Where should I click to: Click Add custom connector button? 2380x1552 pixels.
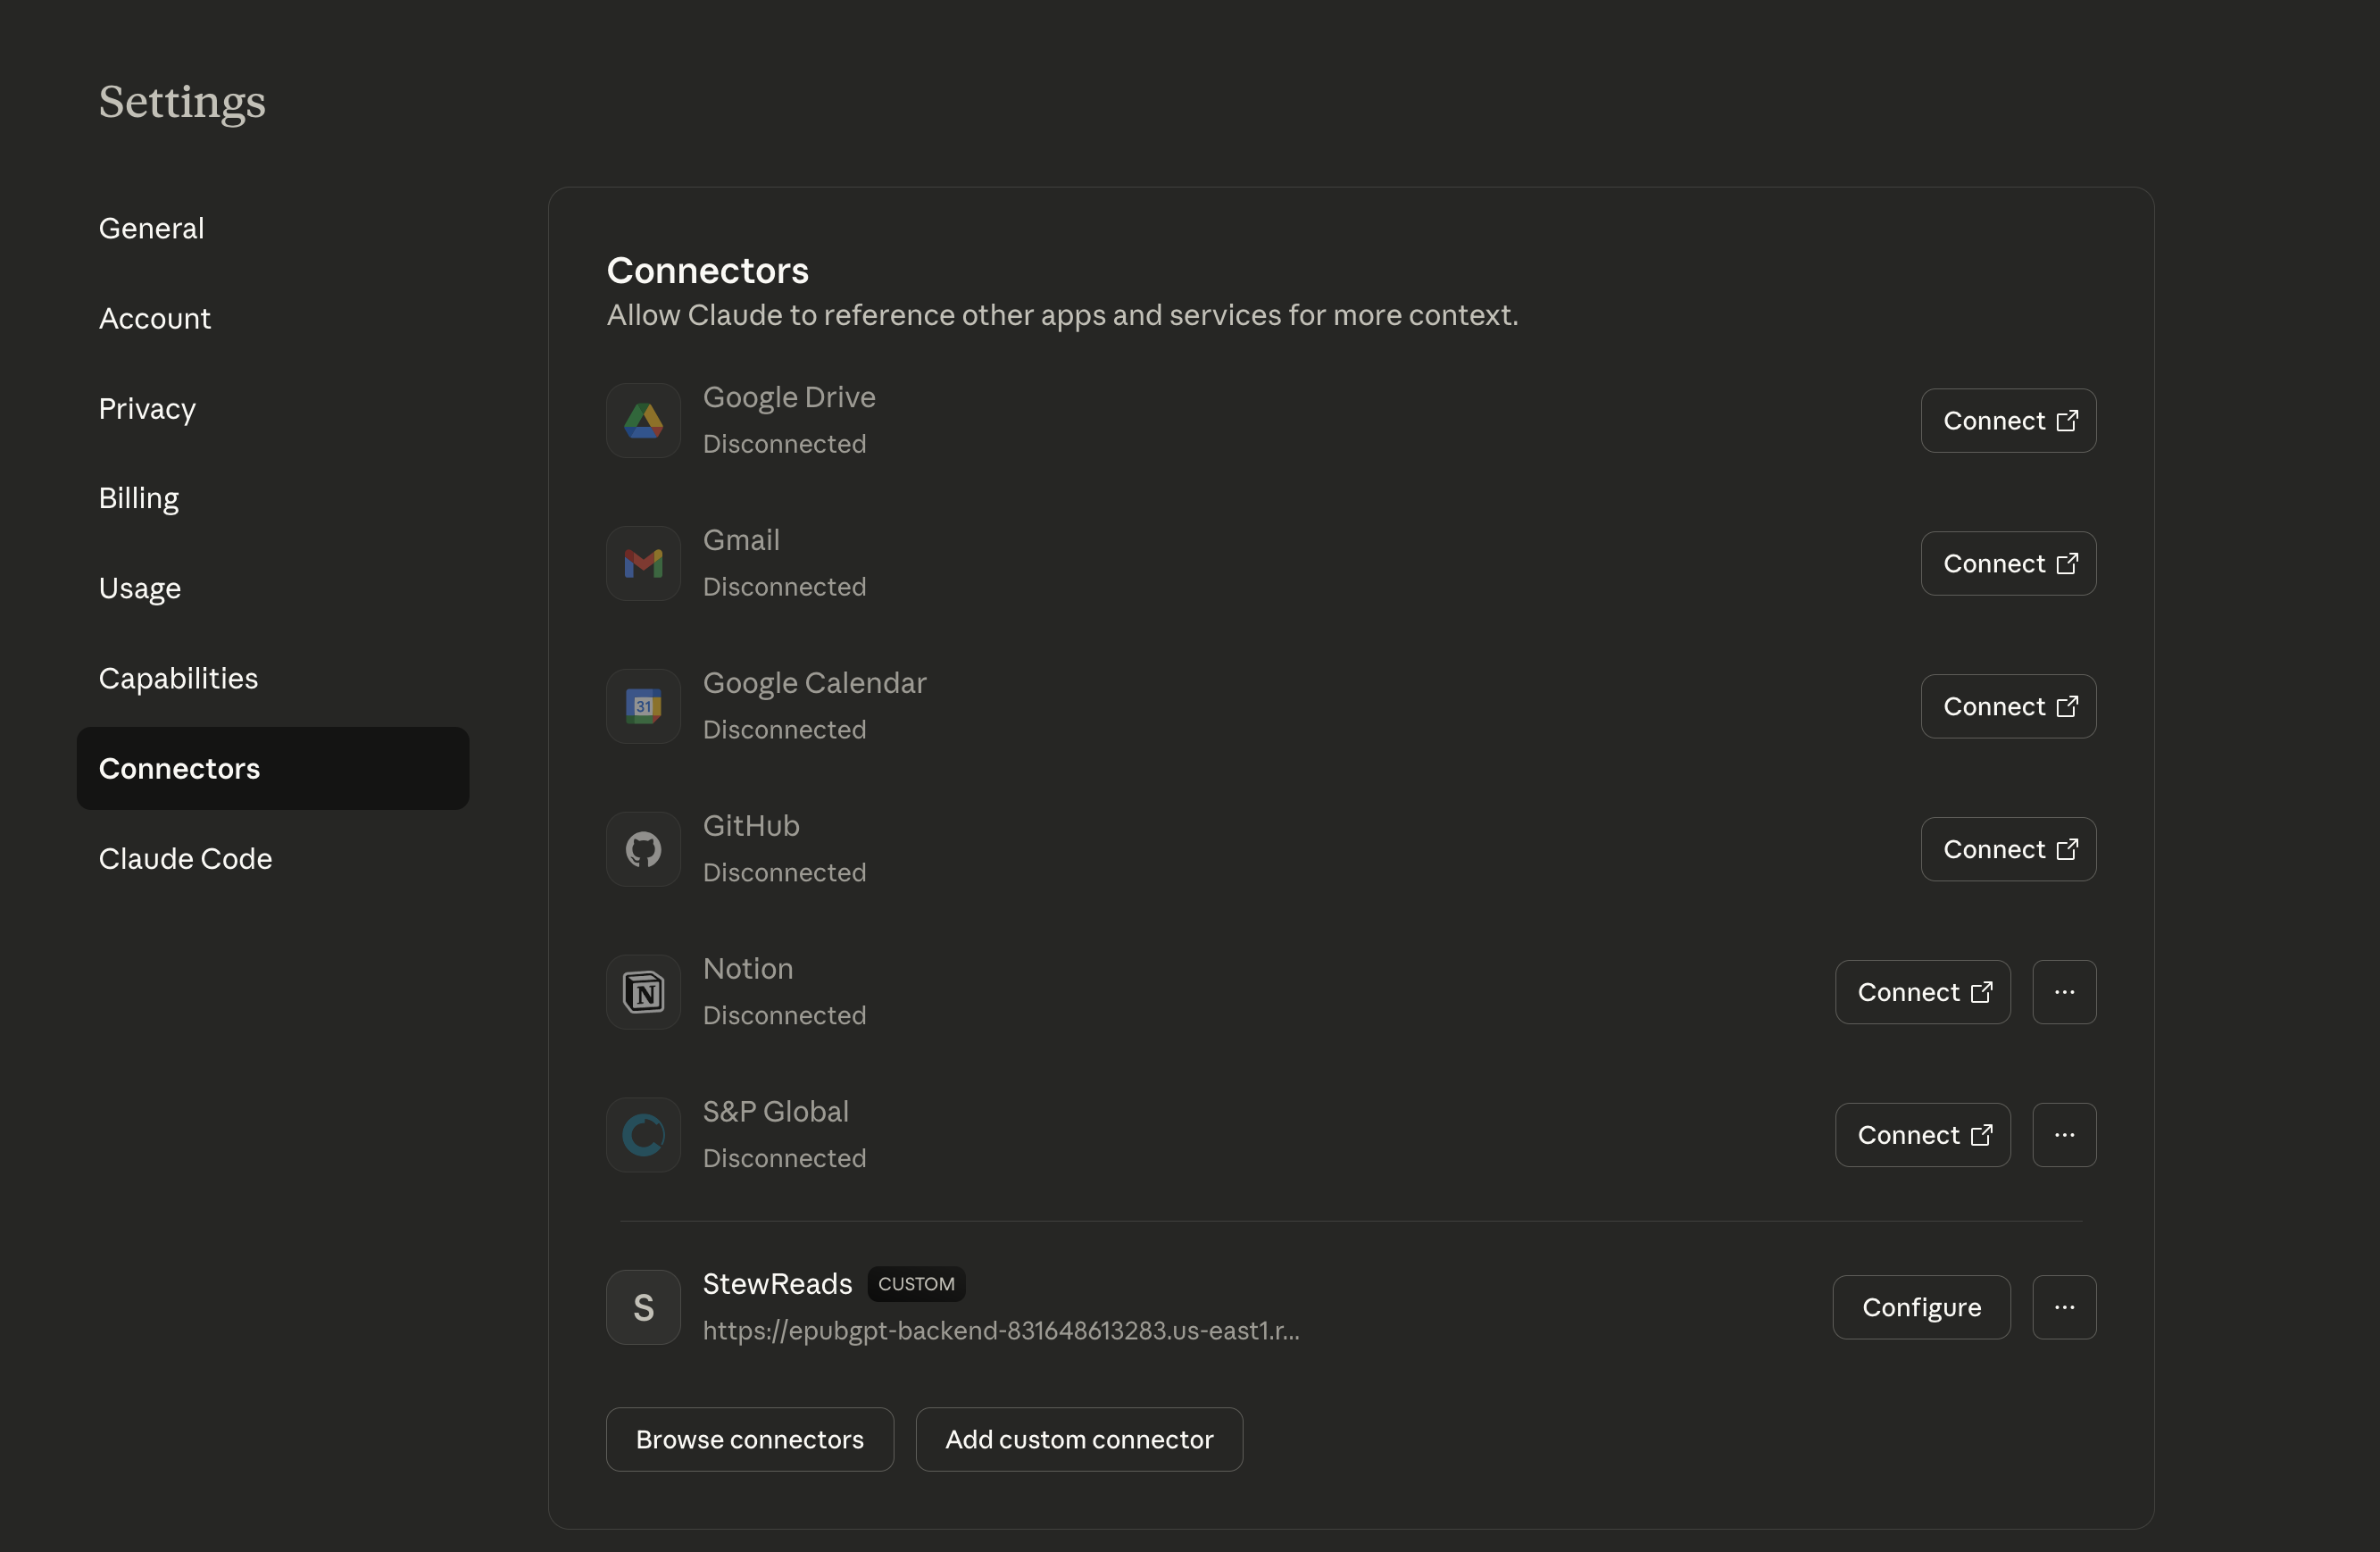coord(1079,1440)
